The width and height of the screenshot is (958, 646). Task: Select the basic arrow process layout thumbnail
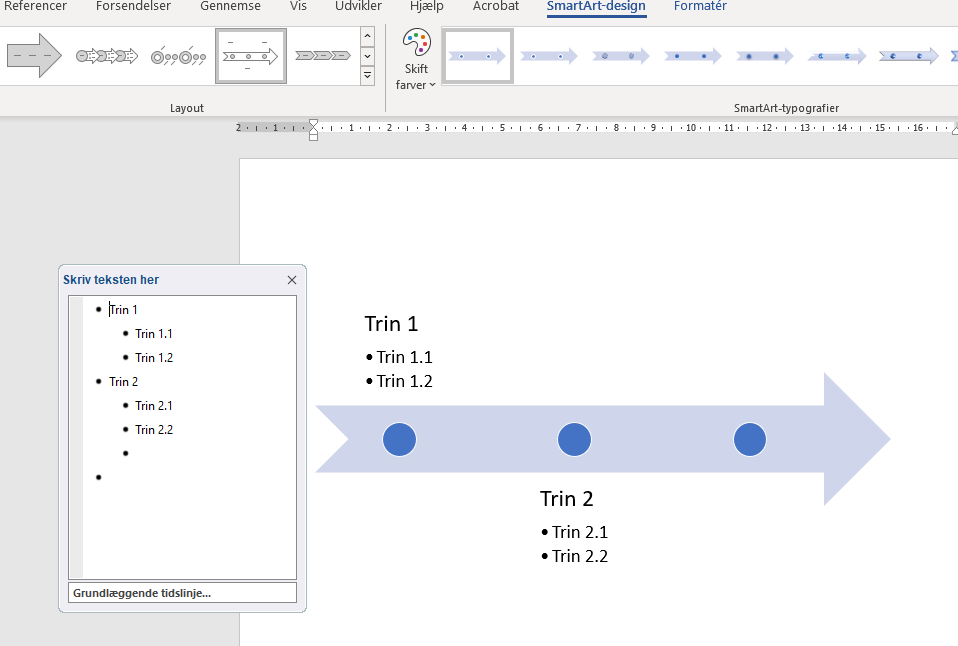coord(34,56)
